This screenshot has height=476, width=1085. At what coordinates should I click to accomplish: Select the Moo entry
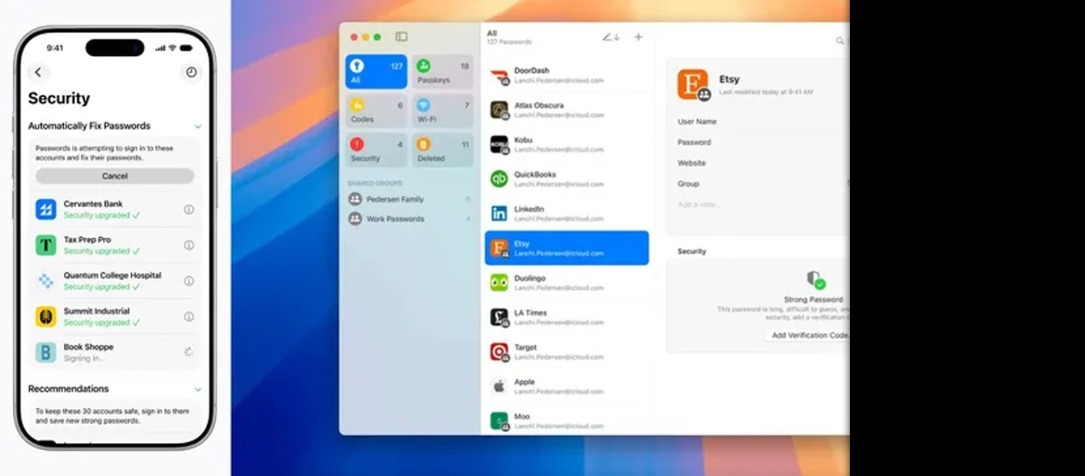click(567, 421)
